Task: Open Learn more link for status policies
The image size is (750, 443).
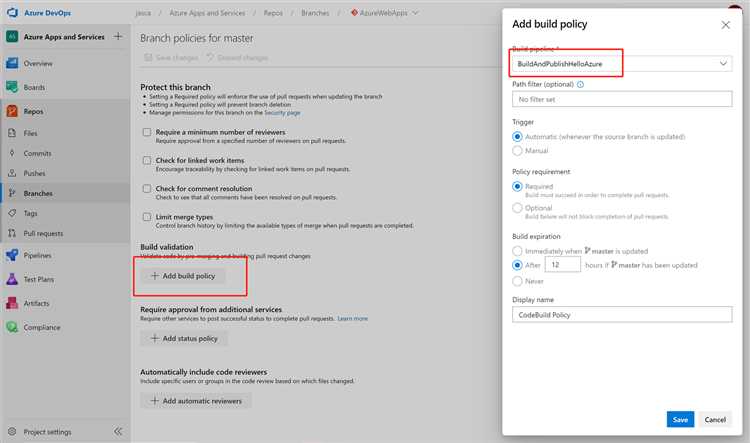Action: [x=353, y=319]
